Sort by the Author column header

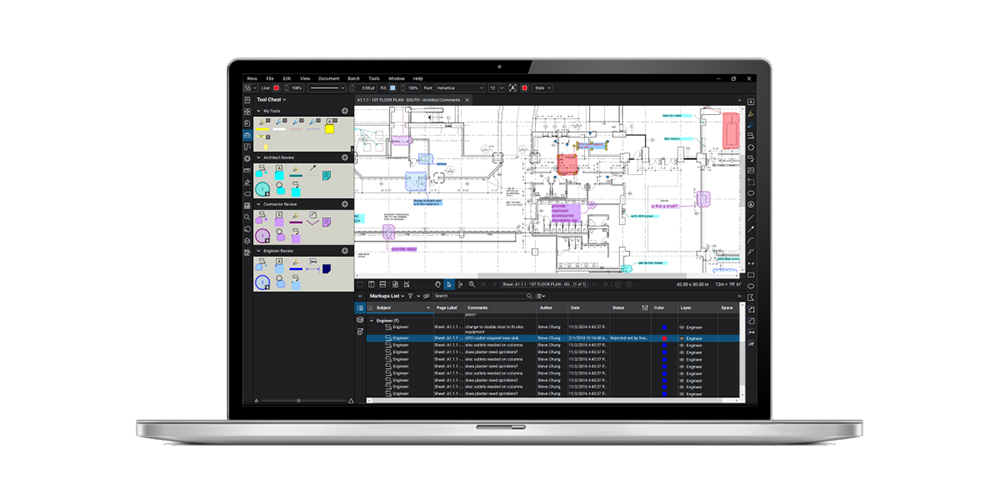point(552,307)
